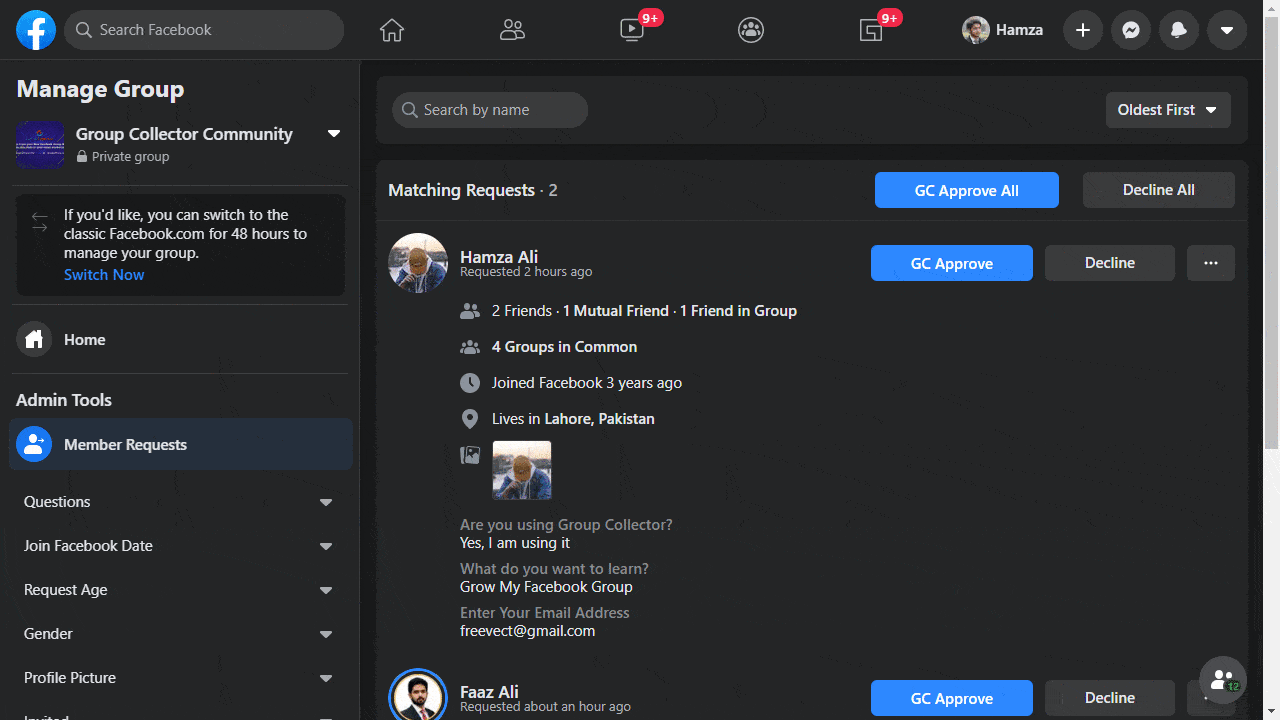The width and height of the screenshot is (1280, 720).
Task: Open the account menu arrow
Action: pos(1227,31)
